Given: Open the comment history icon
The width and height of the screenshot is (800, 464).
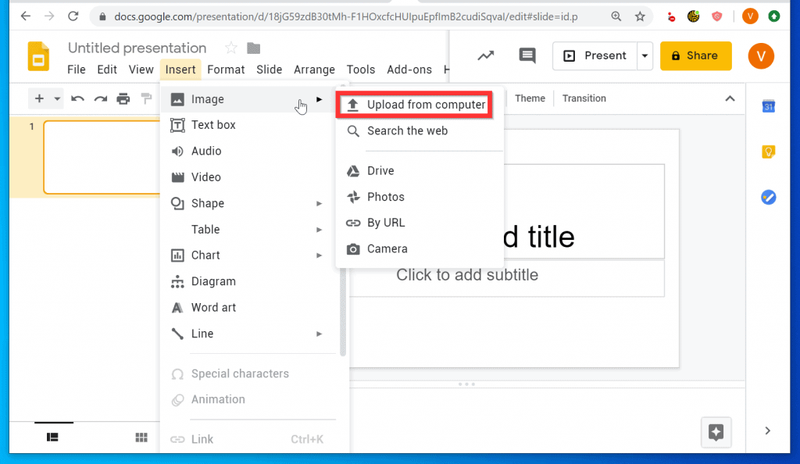Looking at the screenshot, I should click(x=527, y=56).
